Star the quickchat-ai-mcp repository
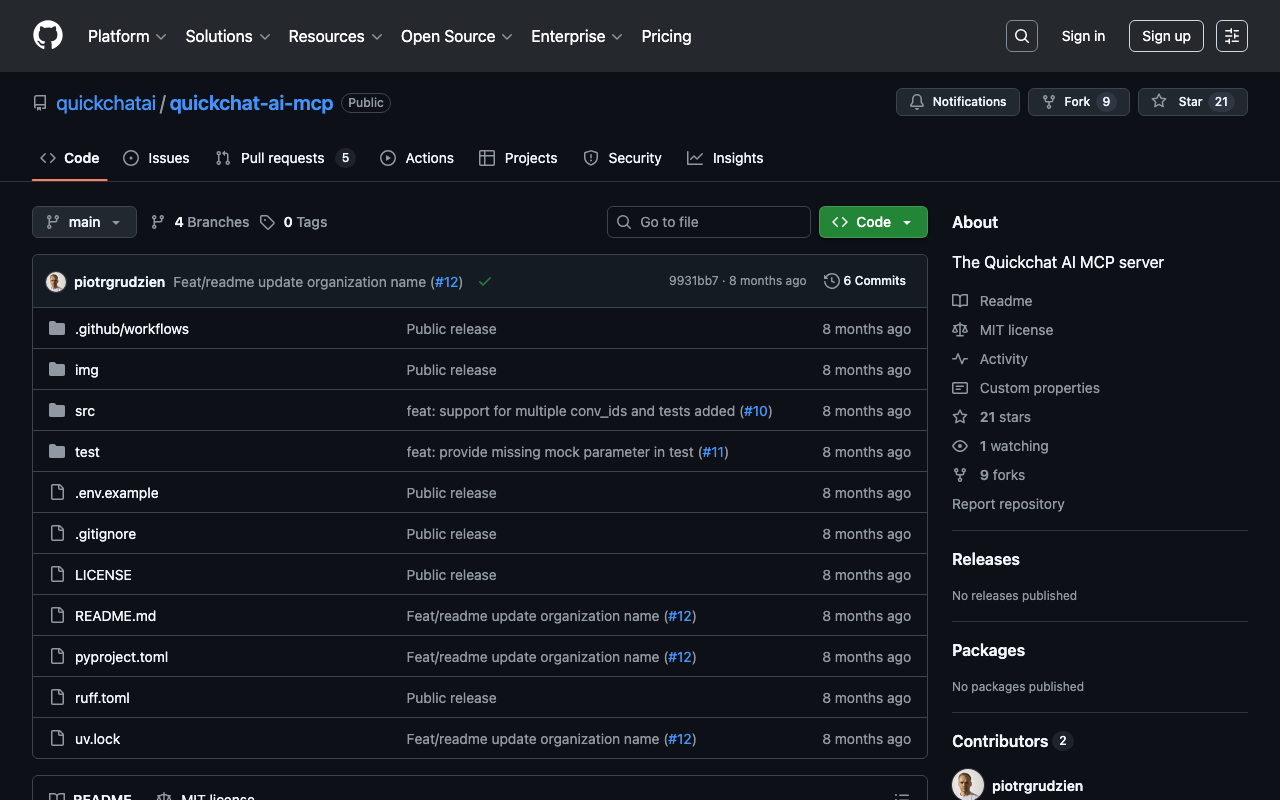 (1178, 102)
